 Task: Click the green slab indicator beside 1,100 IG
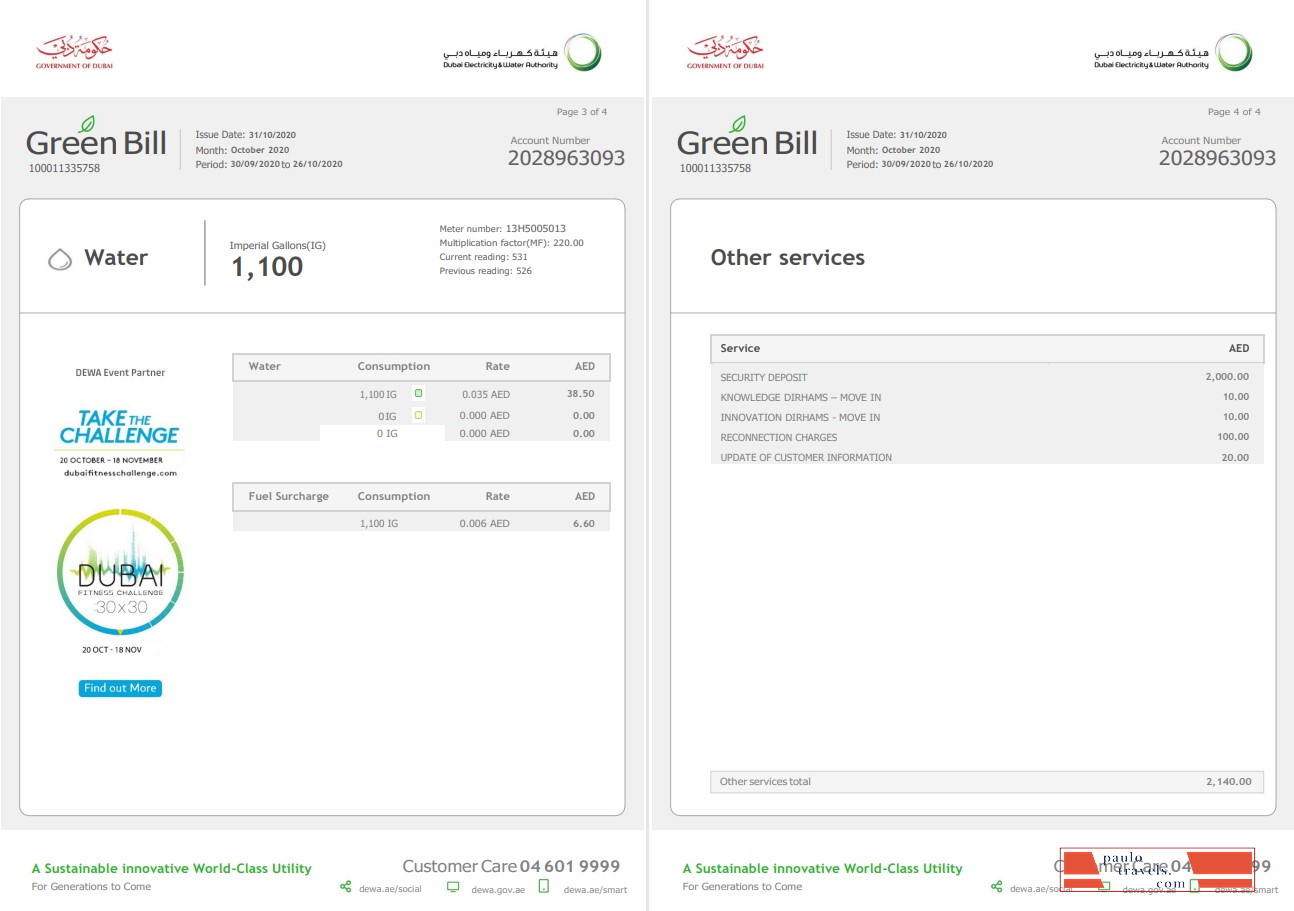[418, 393]
